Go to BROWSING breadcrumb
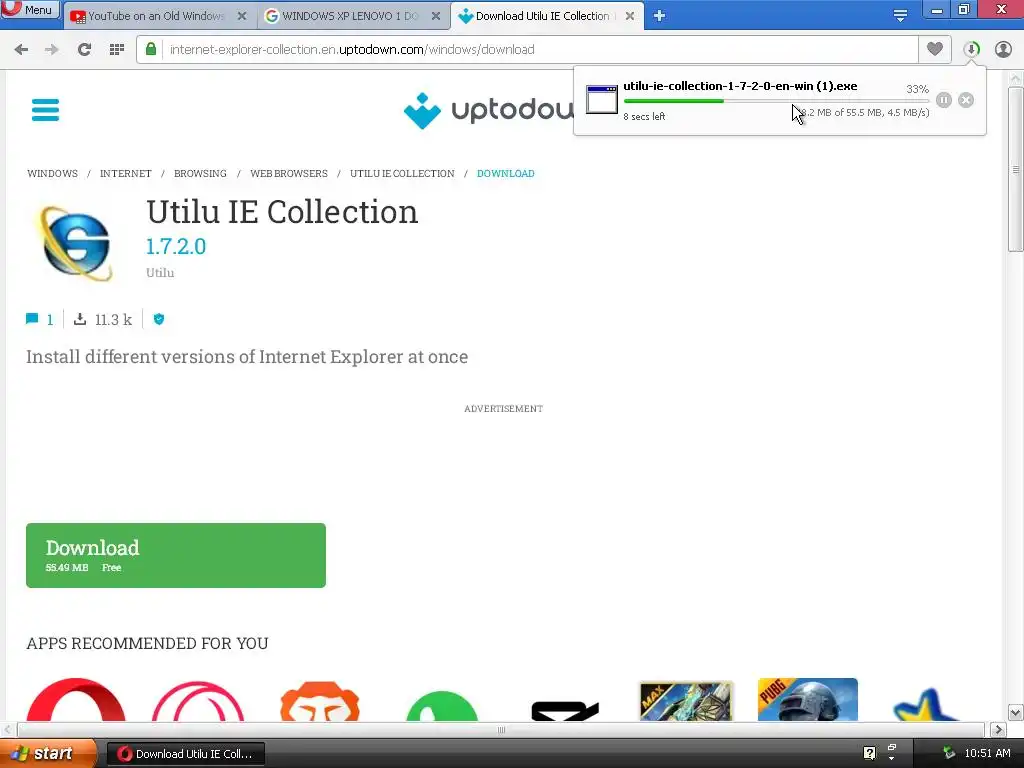 coord(200,174)
